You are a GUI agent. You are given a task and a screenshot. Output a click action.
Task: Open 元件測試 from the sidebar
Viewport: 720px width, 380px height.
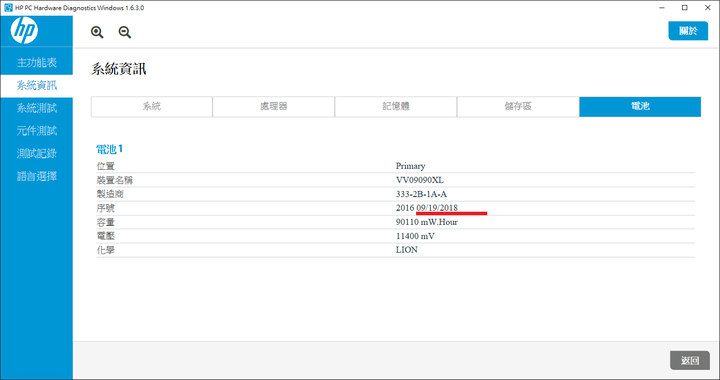click(x=37, y=131)
